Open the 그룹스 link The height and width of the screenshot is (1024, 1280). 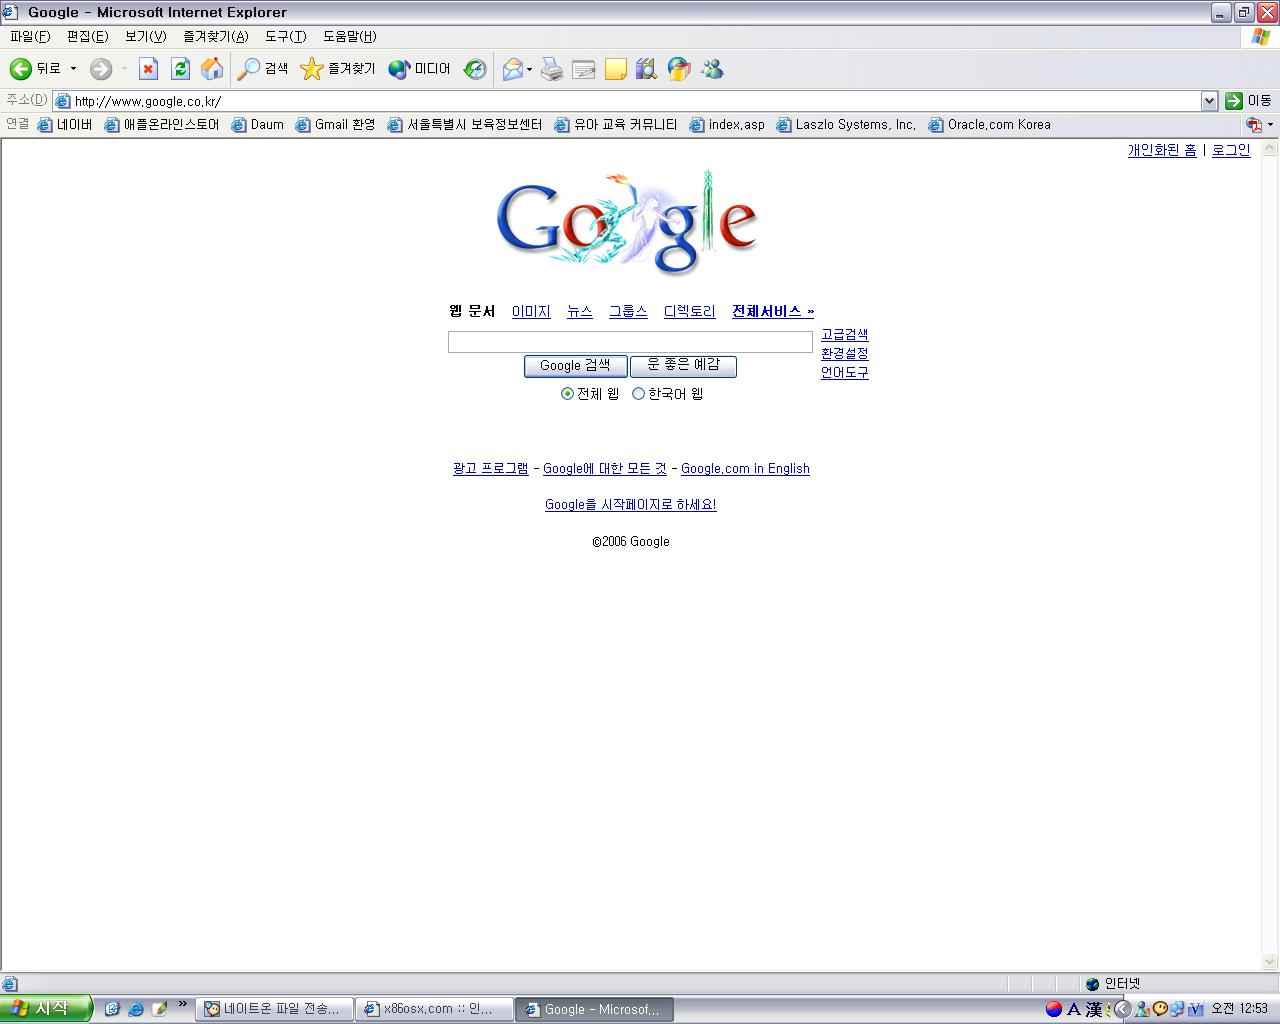point(628,312)
